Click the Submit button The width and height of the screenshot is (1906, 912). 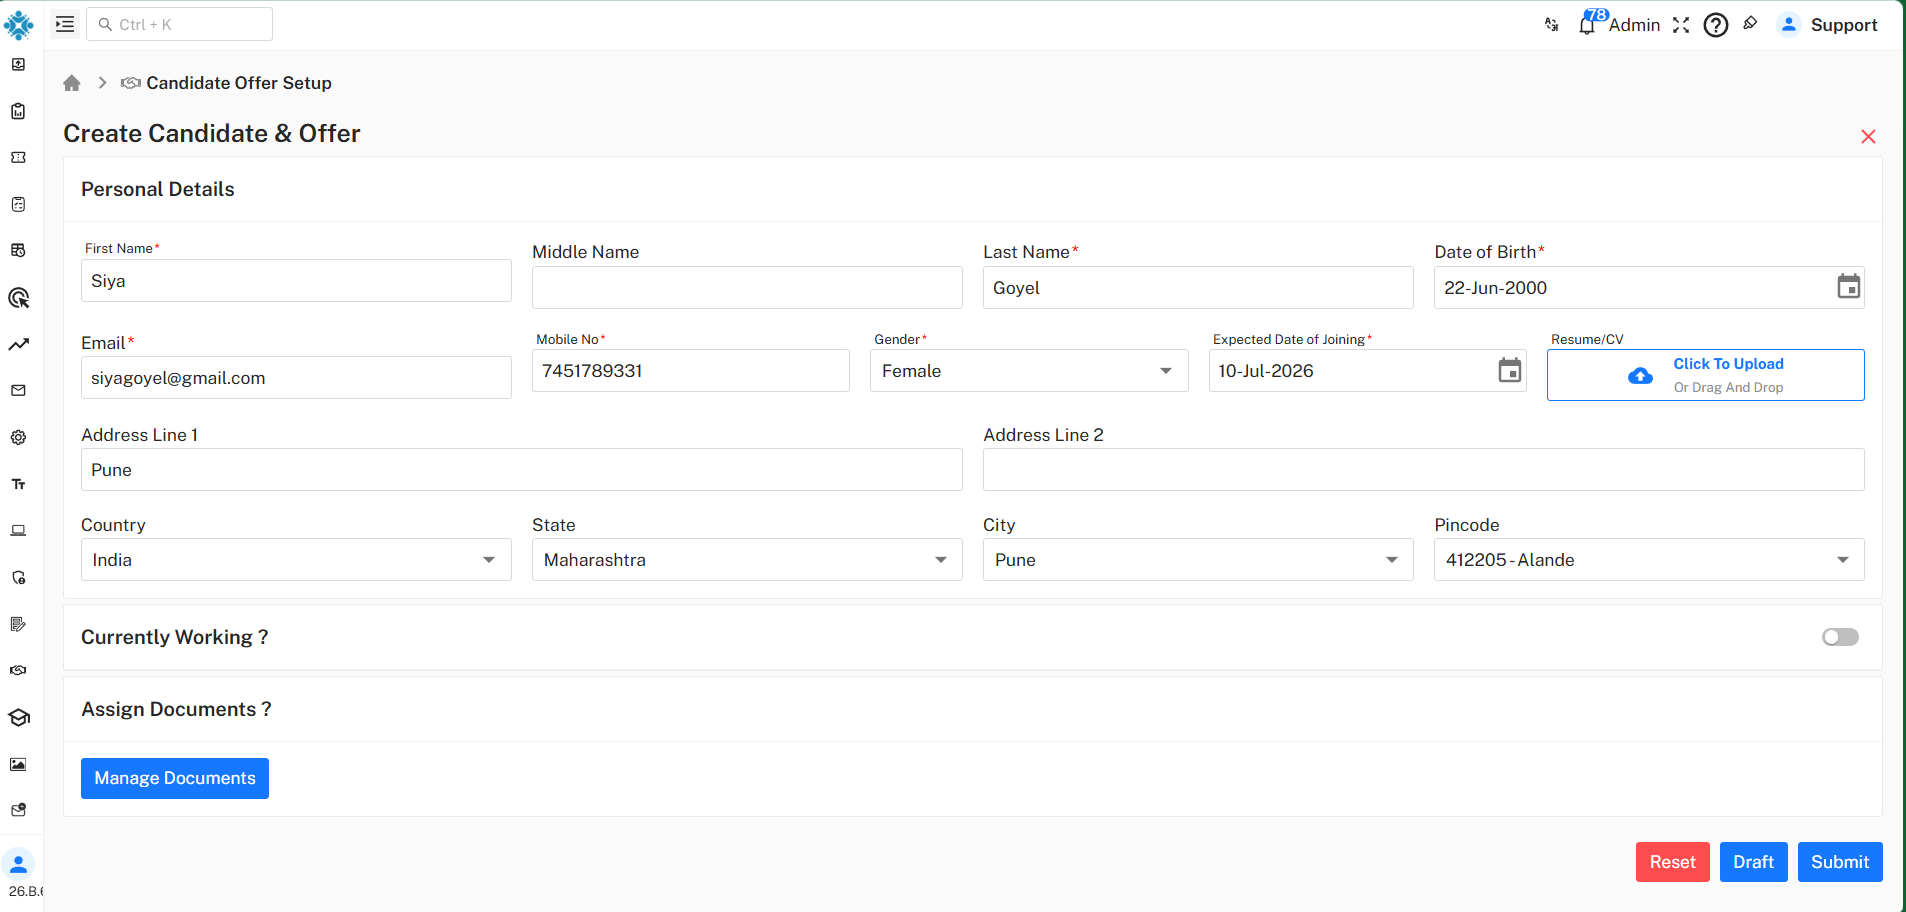(1840, 862)
